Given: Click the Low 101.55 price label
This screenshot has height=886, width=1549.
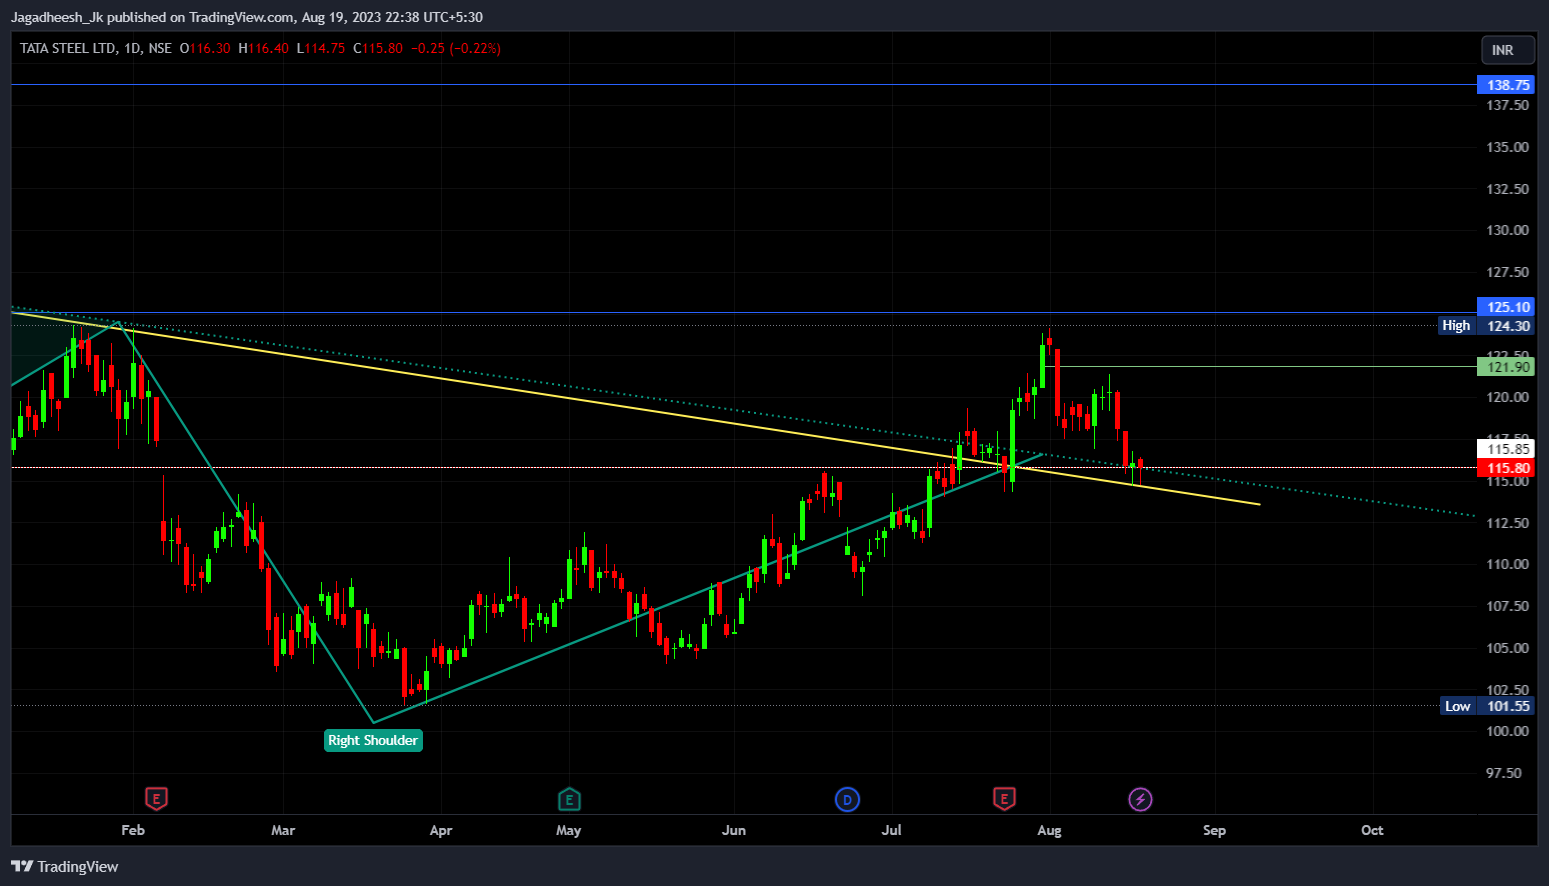Looking at the screenshot, I should pos(1487,706).
